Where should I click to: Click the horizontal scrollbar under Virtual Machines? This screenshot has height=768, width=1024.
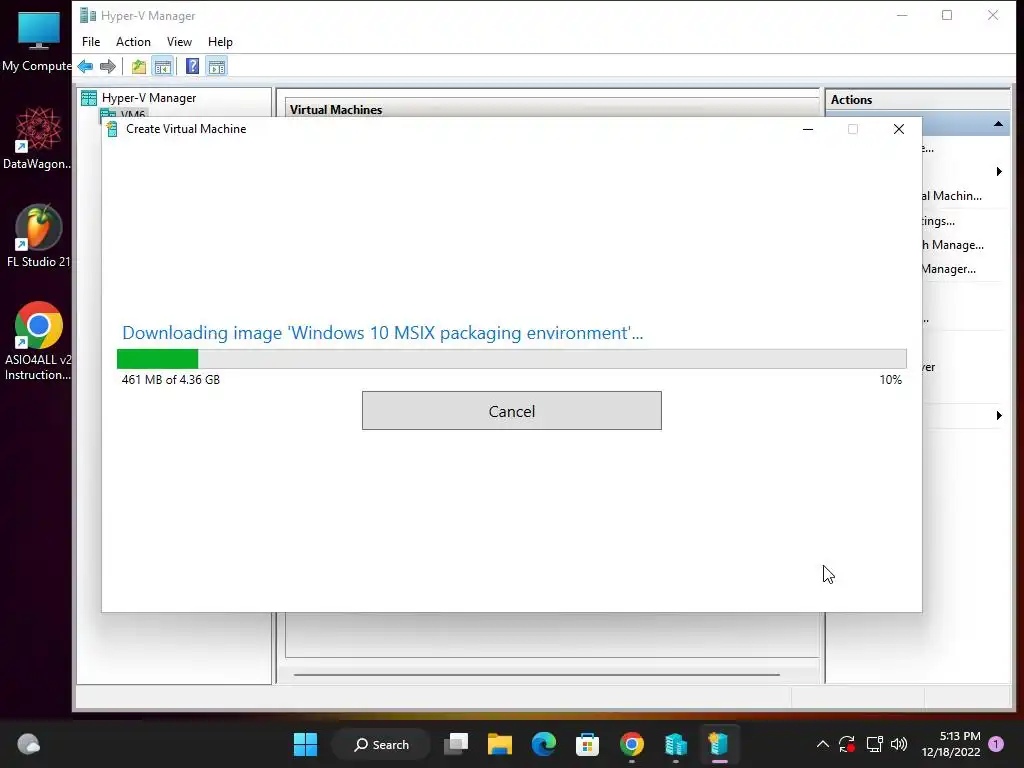536,675
